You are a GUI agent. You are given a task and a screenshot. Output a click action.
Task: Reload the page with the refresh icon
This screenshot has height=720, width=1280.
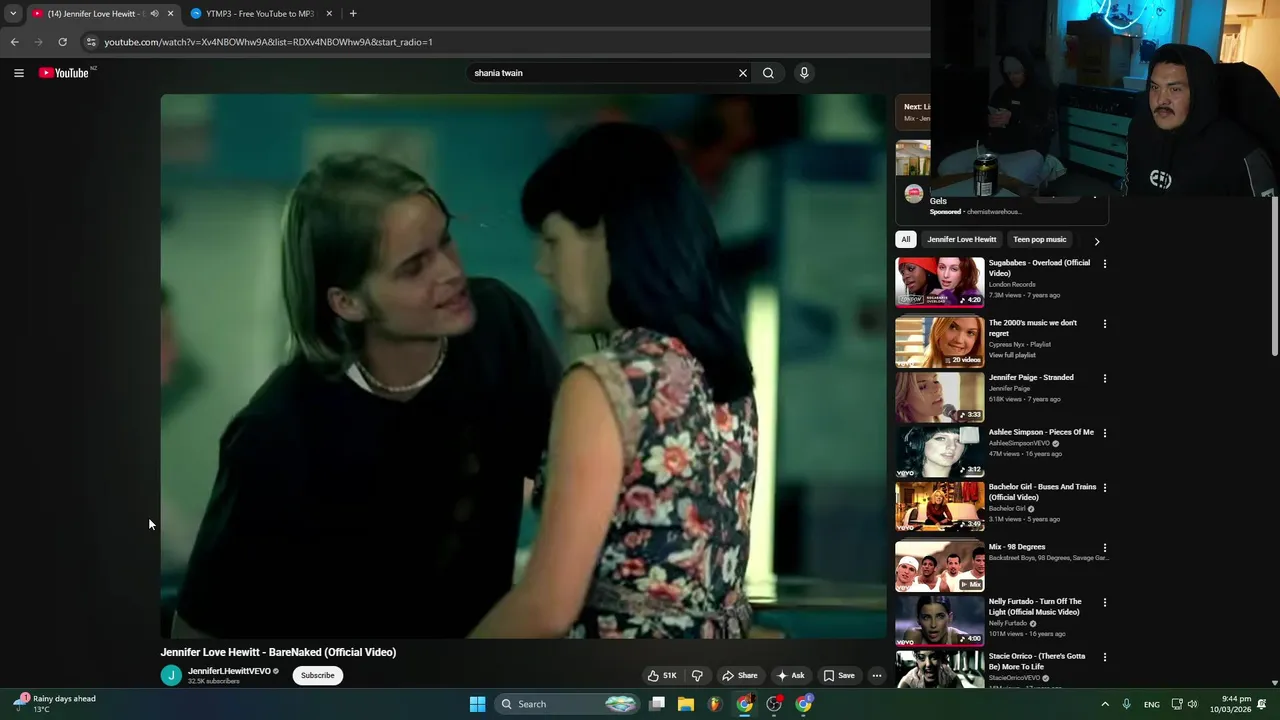click(x=62, y=42)
